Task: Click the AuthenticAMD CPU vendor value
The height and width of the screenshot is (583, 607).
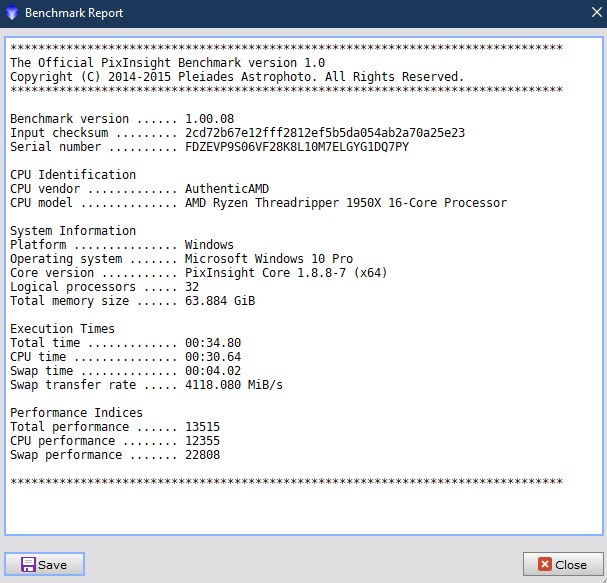Action: (227, 189)
